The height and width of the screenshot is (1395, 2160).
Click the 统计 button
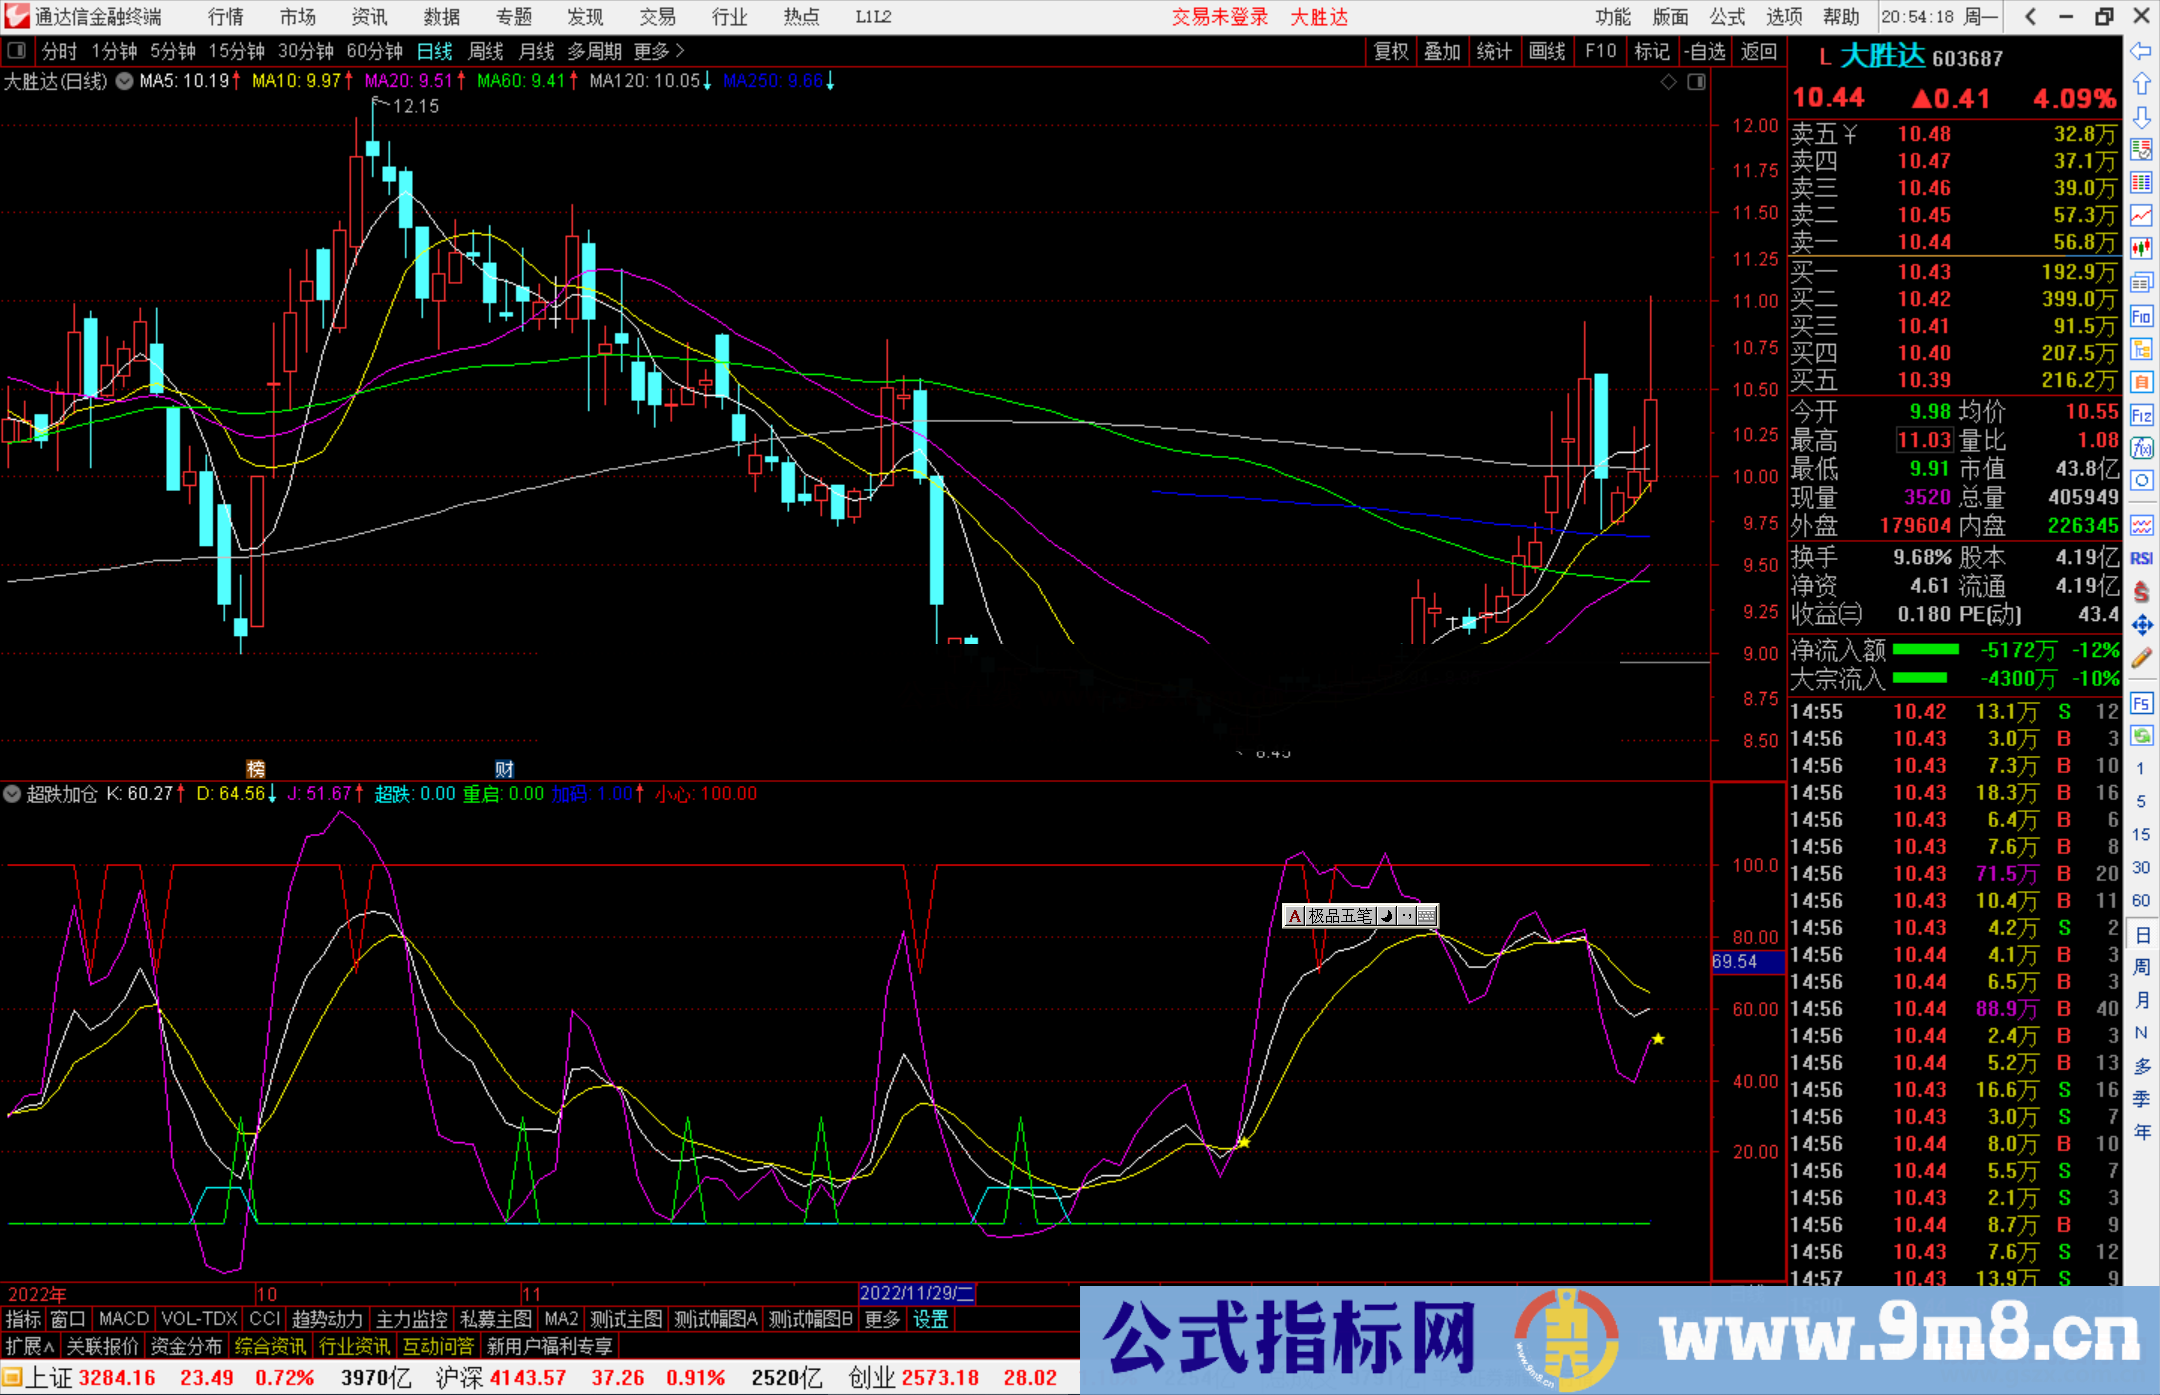(x=1494, y=51)
